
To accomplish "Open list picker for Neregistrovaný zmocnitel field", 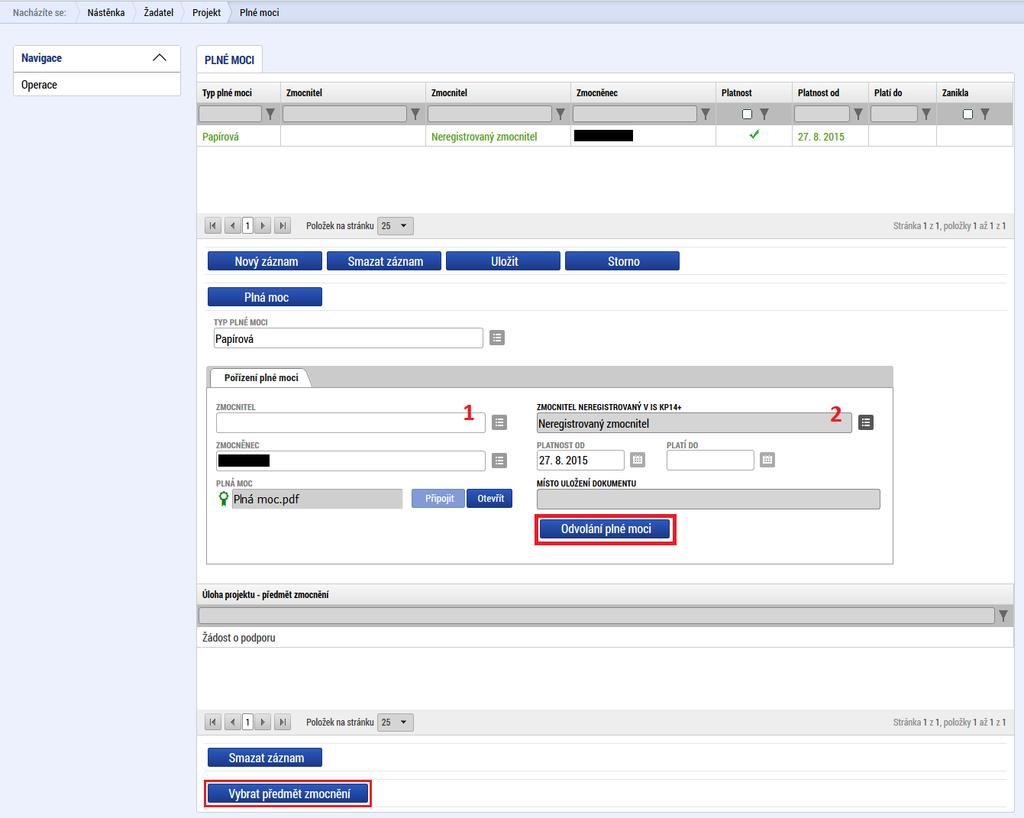I will (866, 422).
